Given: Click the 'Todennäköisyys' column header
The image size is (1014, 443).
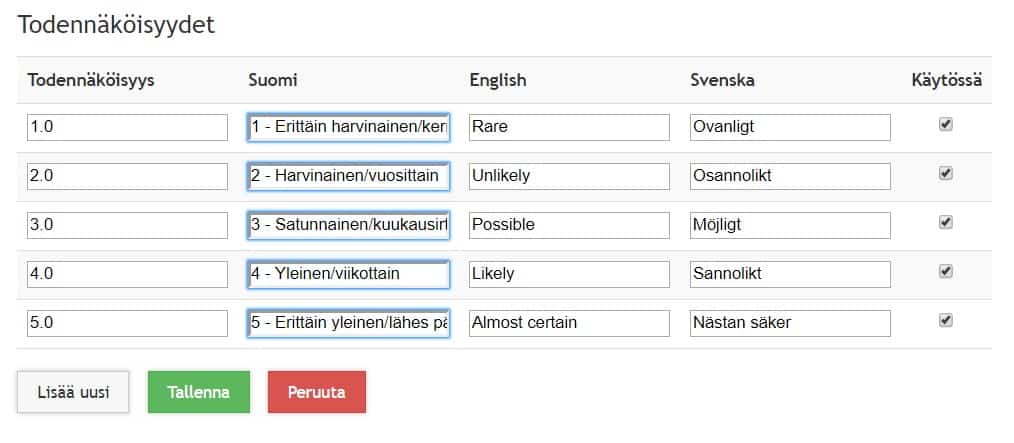Looking at the screenshot, I should [91, 80].
